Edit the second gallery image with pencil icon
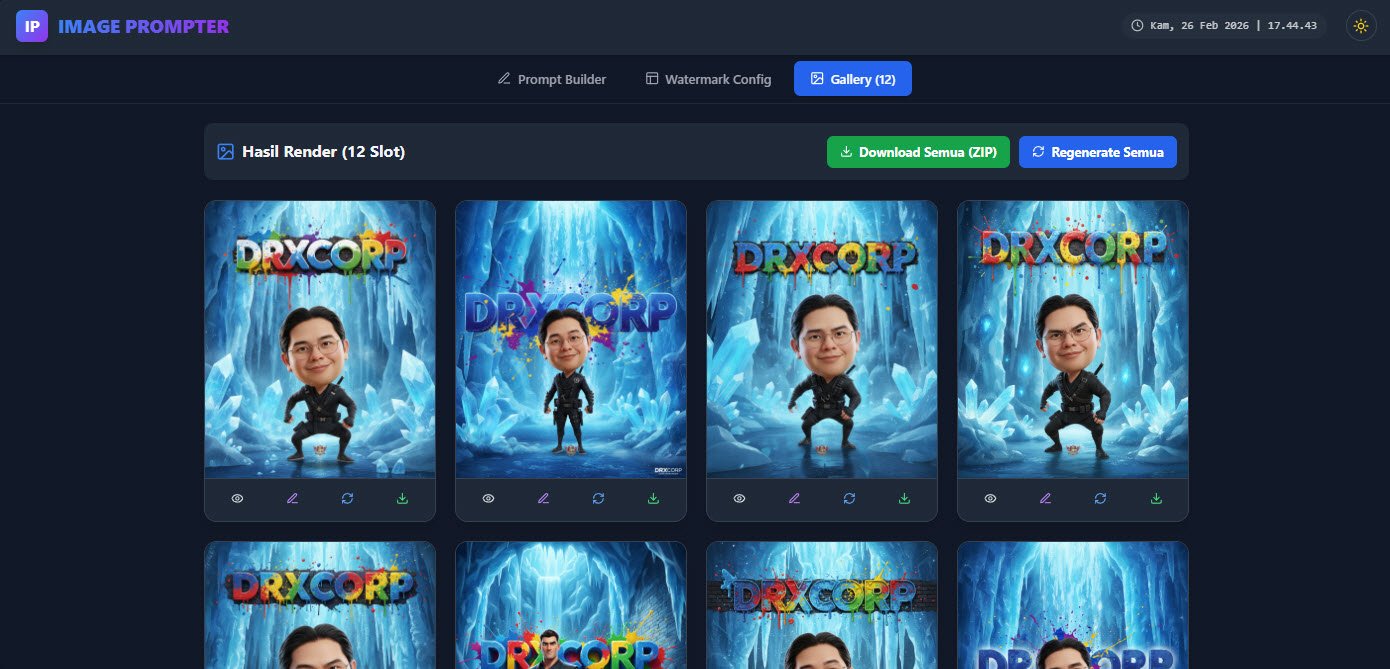Viewport: 1390px width, 669px height. (543, 498)
